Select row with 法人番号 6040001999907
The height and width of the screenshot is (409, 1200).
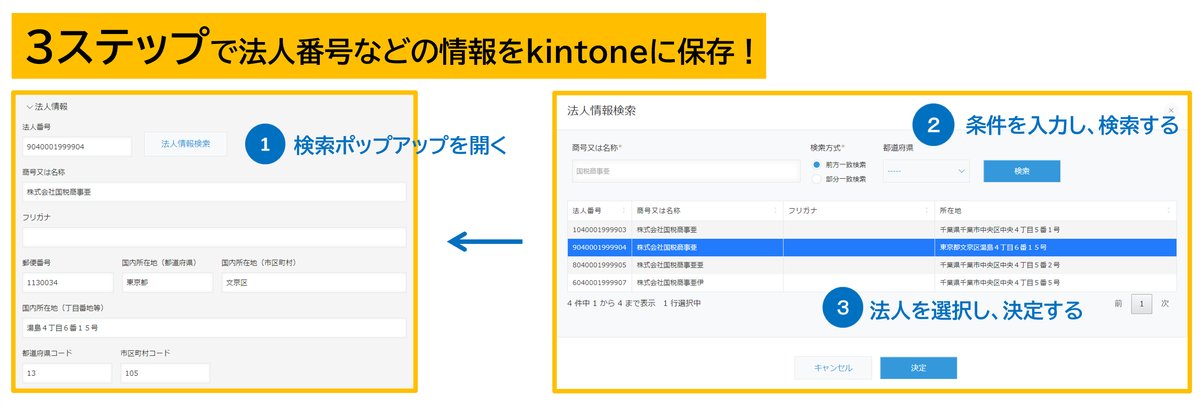click(872, 283)
